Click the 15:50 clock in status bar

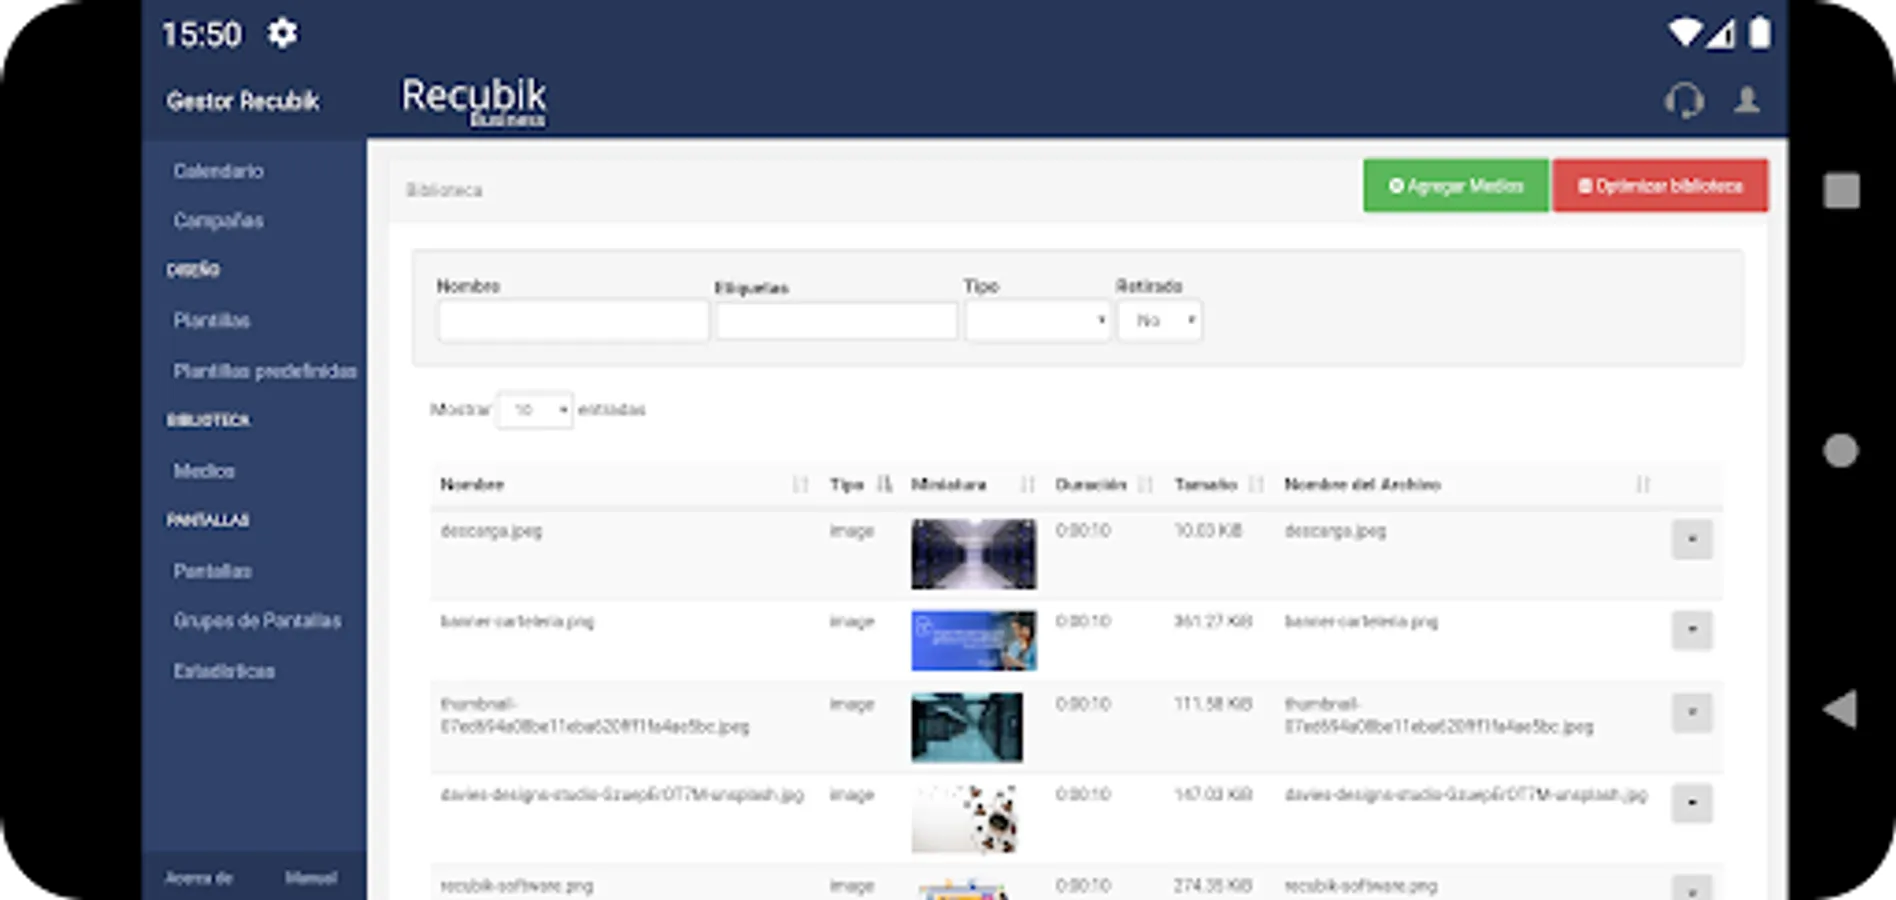click(x=202, y=35)
